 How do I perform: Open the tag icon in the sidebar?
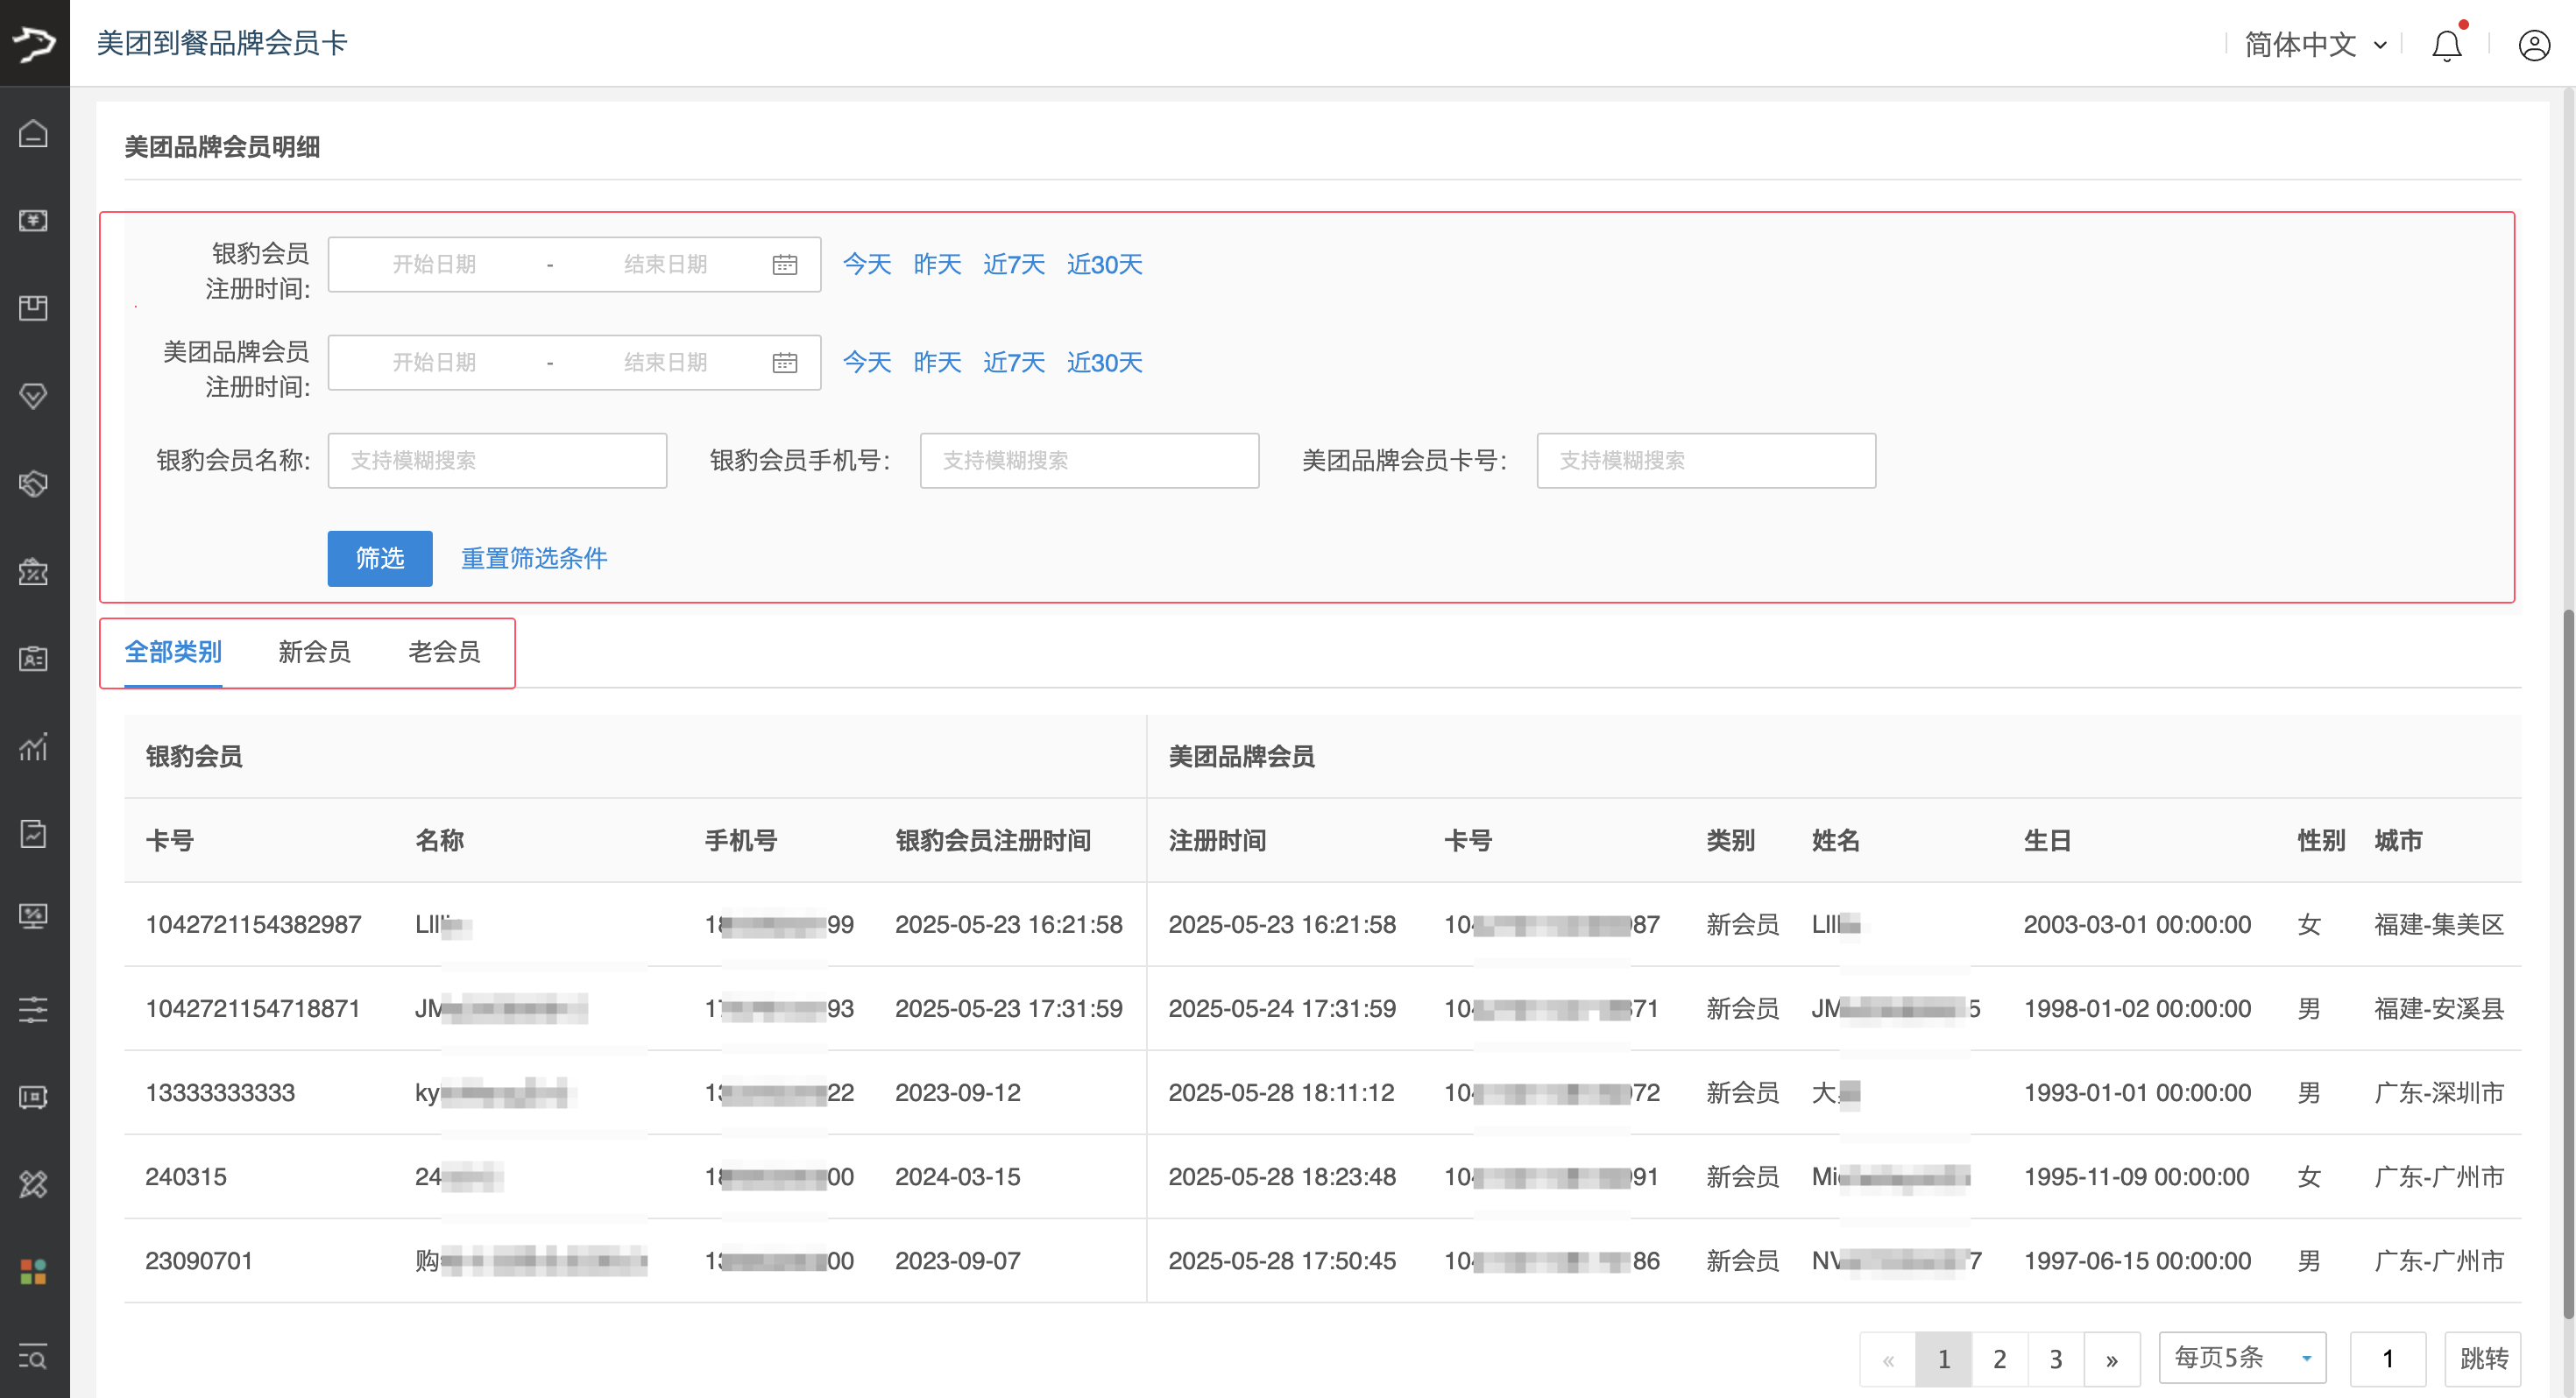(x=33, y=484)
